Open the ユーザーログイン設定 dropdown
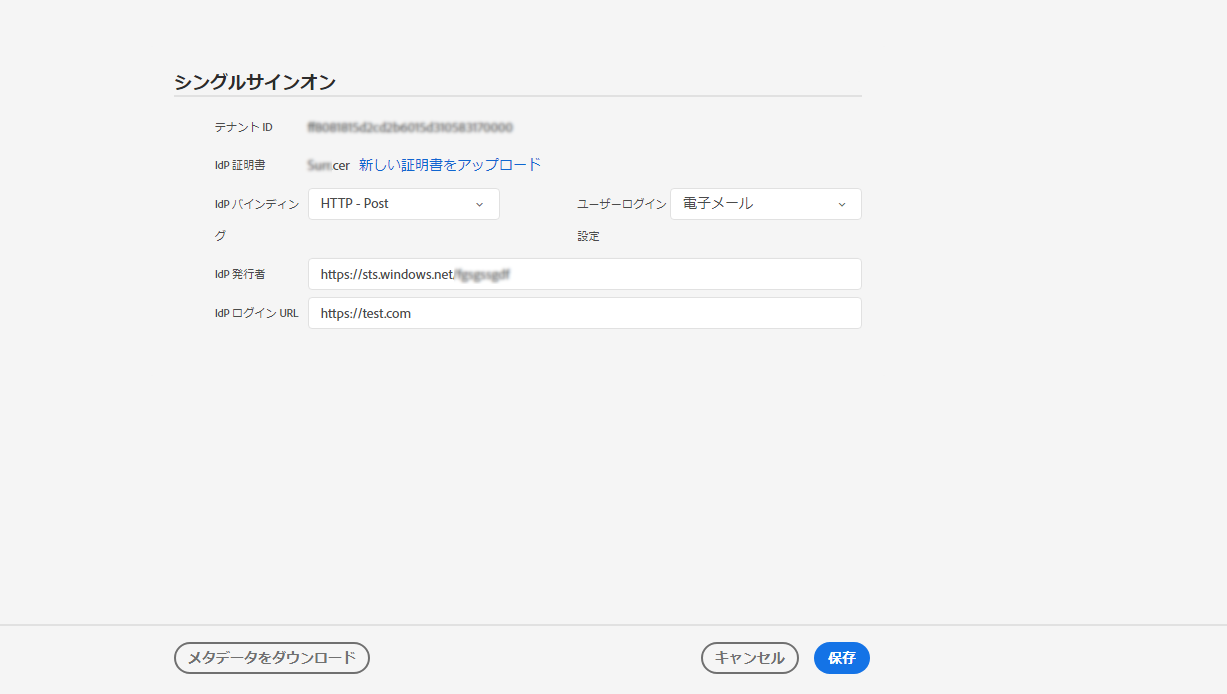 pyautogui.click(x=765, y=203)
